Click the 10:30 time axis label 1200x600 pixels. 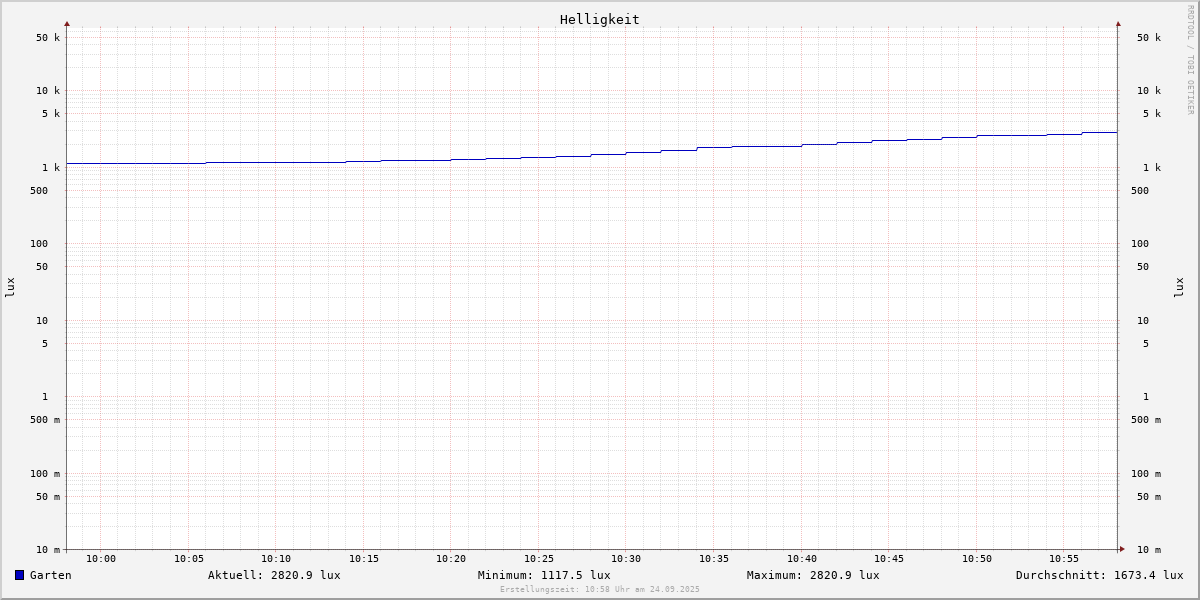point(626,559)
